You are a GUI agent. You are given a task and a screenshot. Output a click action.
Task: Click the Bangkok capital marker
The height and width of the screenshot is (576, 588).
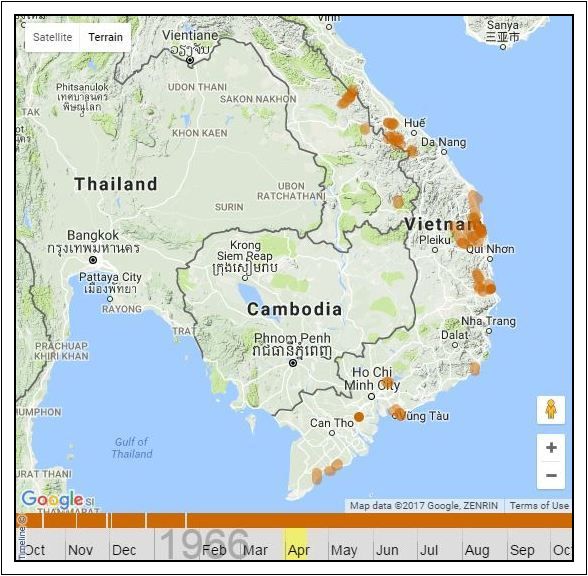93,260
